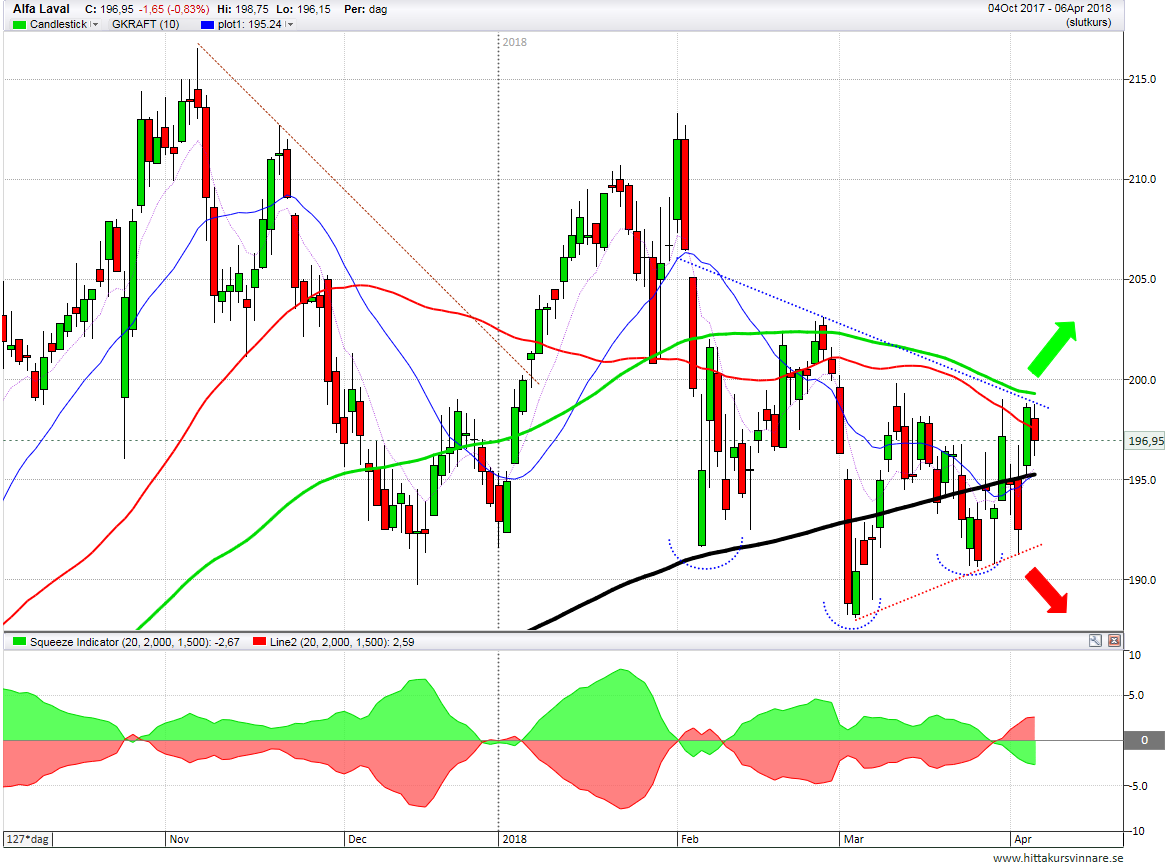Click the 2018 label on the bottom time axis
Image resolution: width=1168 pixels, height=863 pixels.
point(514,839)
